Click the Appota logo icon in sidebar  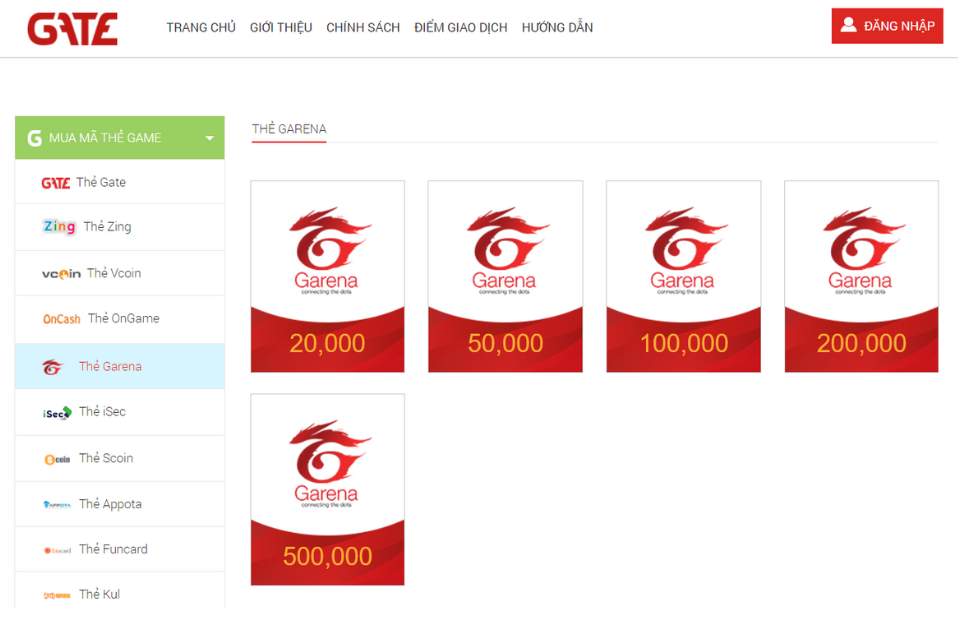[57, 505]
